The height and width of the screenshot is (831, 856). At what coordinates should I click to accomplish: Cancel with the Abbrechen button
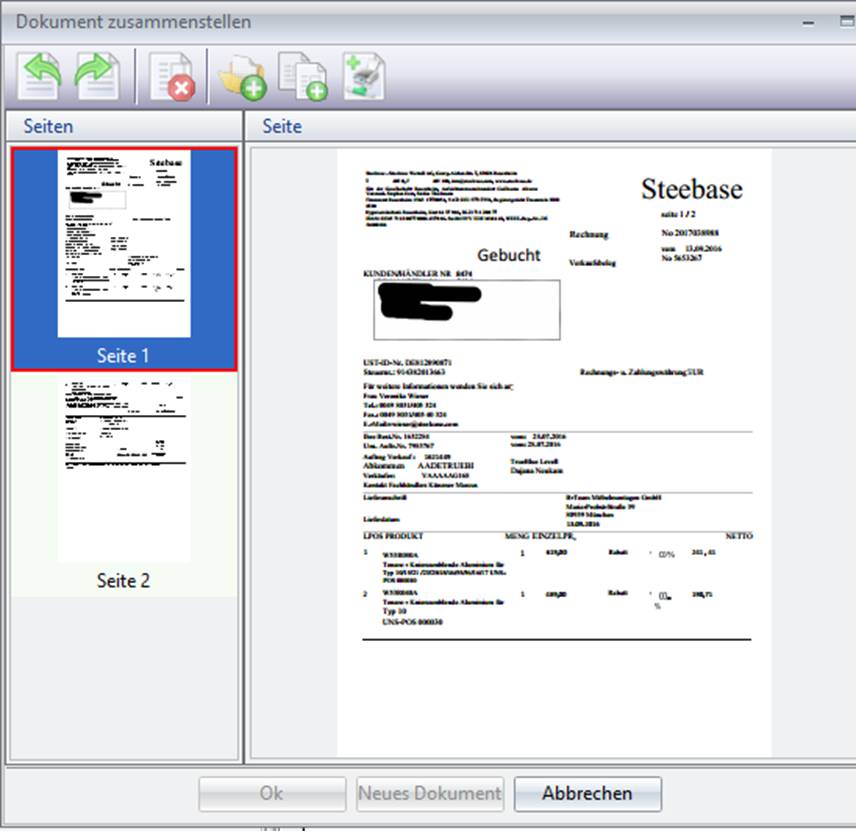click(x=587, y=793)
